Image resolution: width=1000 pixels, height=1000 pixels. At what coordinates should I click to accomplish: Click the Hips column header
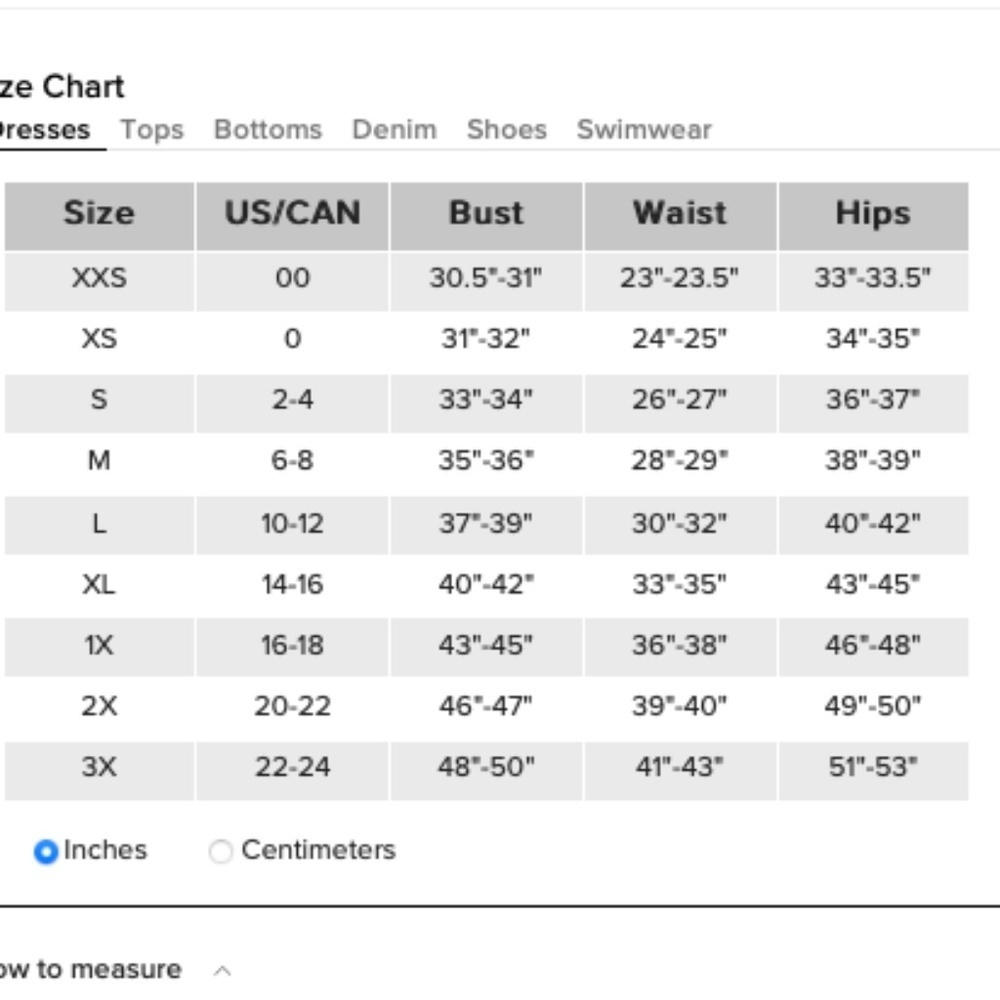tap(873, 214)
